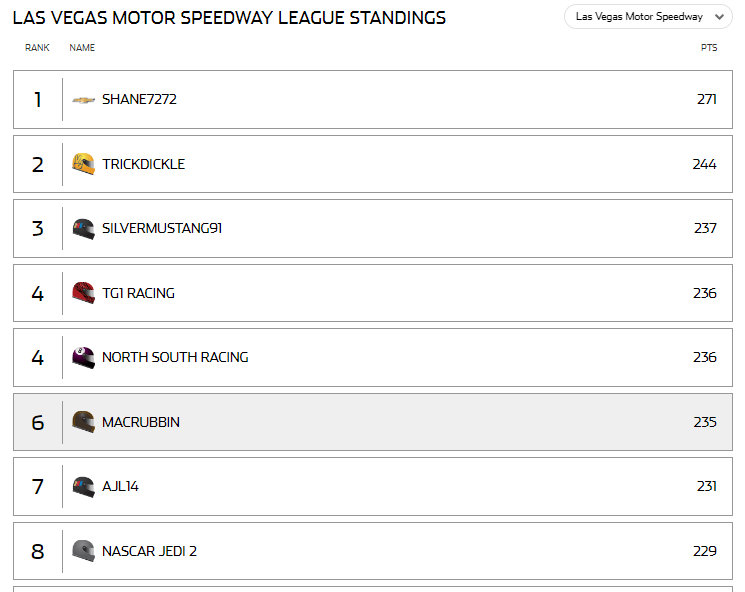Select the NASCAR JEDI 2 name

pyautogui.click(x=149, y=551)
